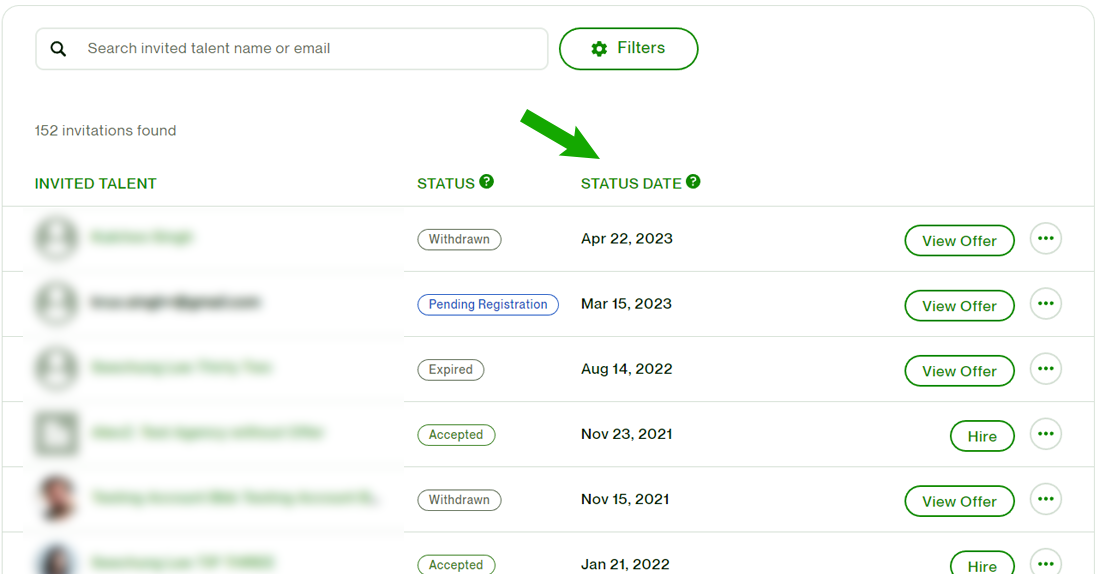Click the Status help question icon
This screenshot has height=574, width=1095.
(x=487, y=182)
